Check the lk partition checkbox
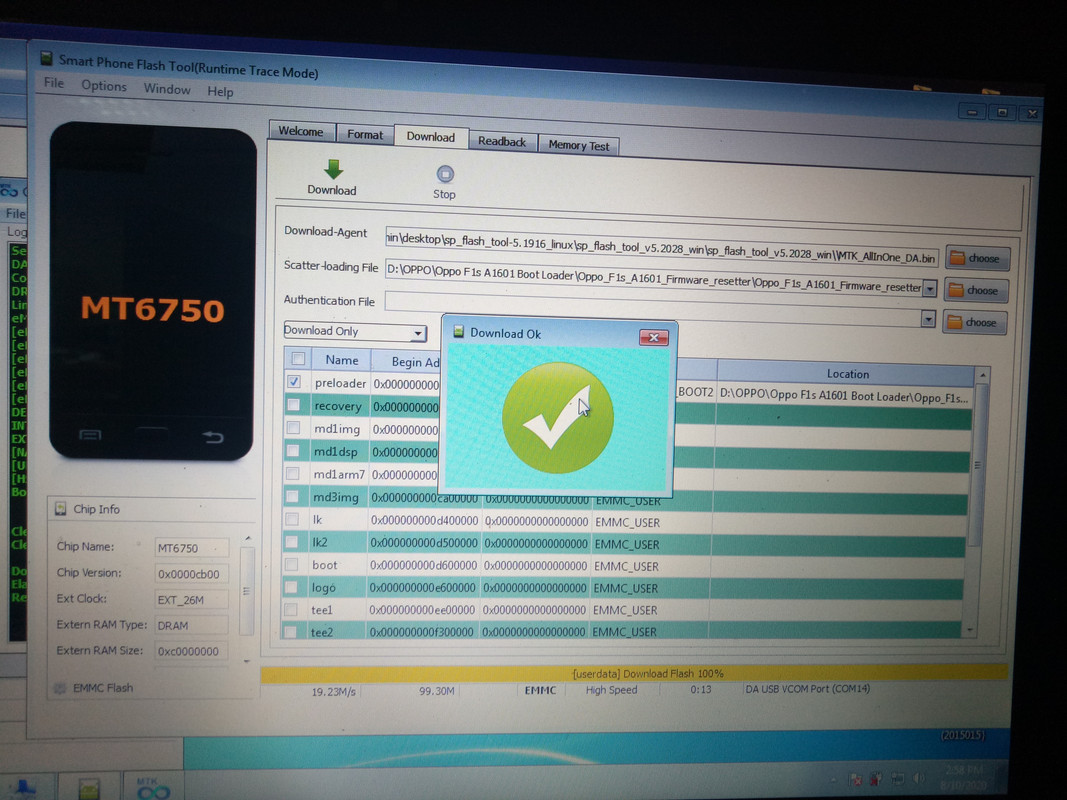This screenshot has width=1067, height=800. tap(292, 519)
